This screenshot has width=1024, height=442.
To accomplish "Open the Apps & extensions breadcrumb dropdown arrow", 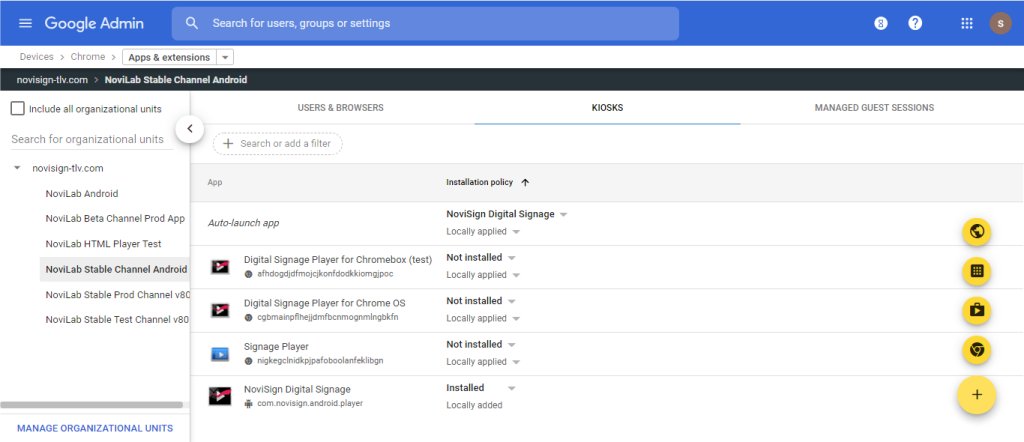I will (x=225, y=57).
